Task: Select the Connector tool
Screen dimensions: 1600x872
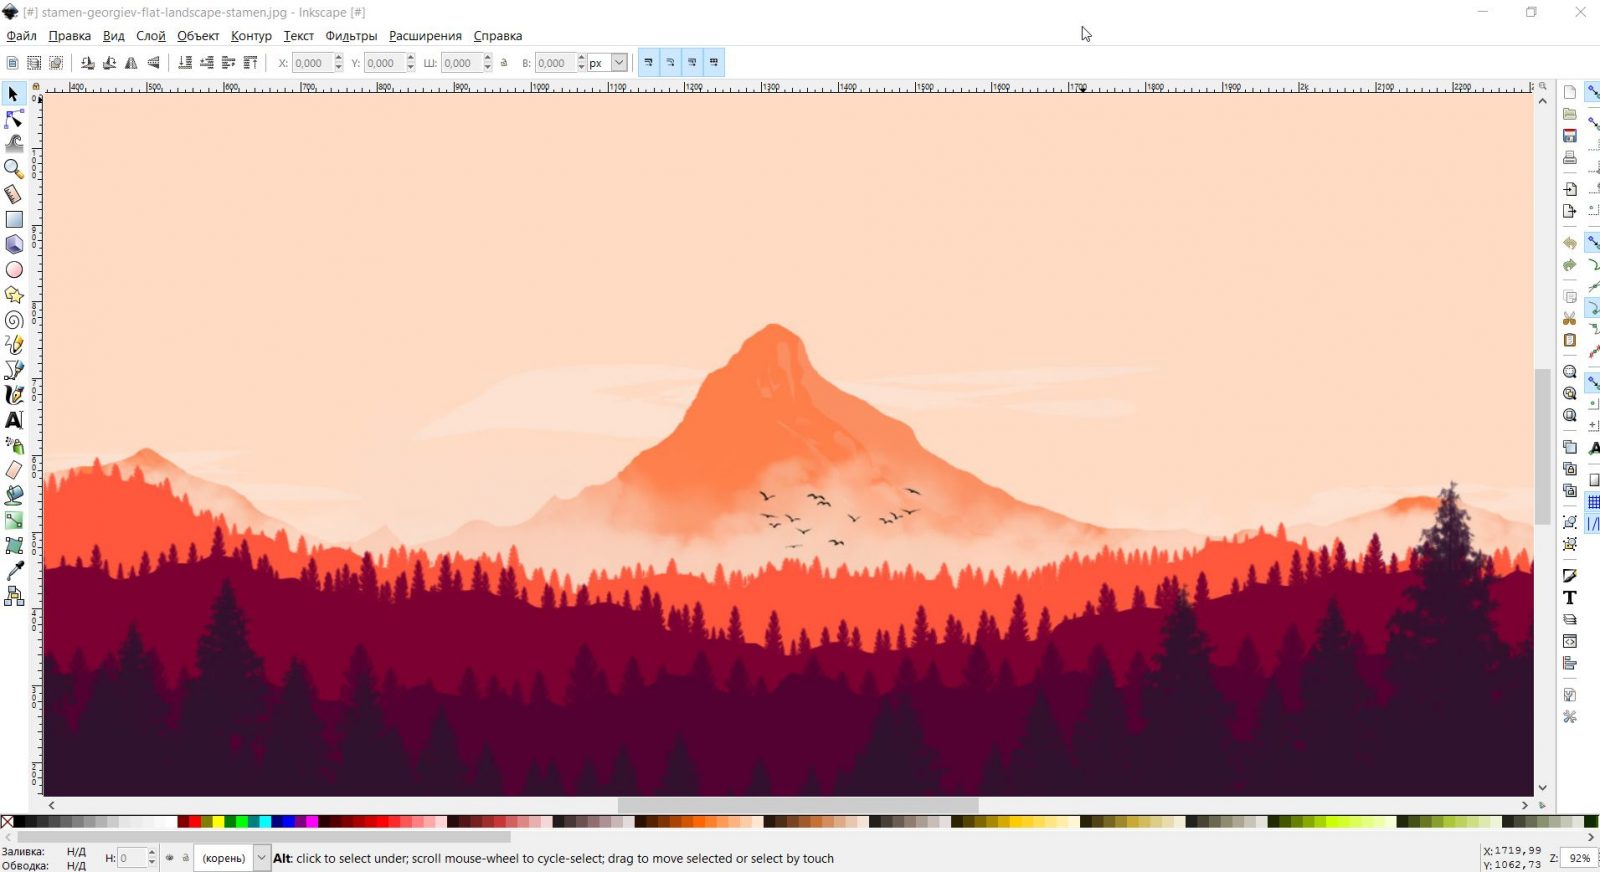Action: coord(14,597)
